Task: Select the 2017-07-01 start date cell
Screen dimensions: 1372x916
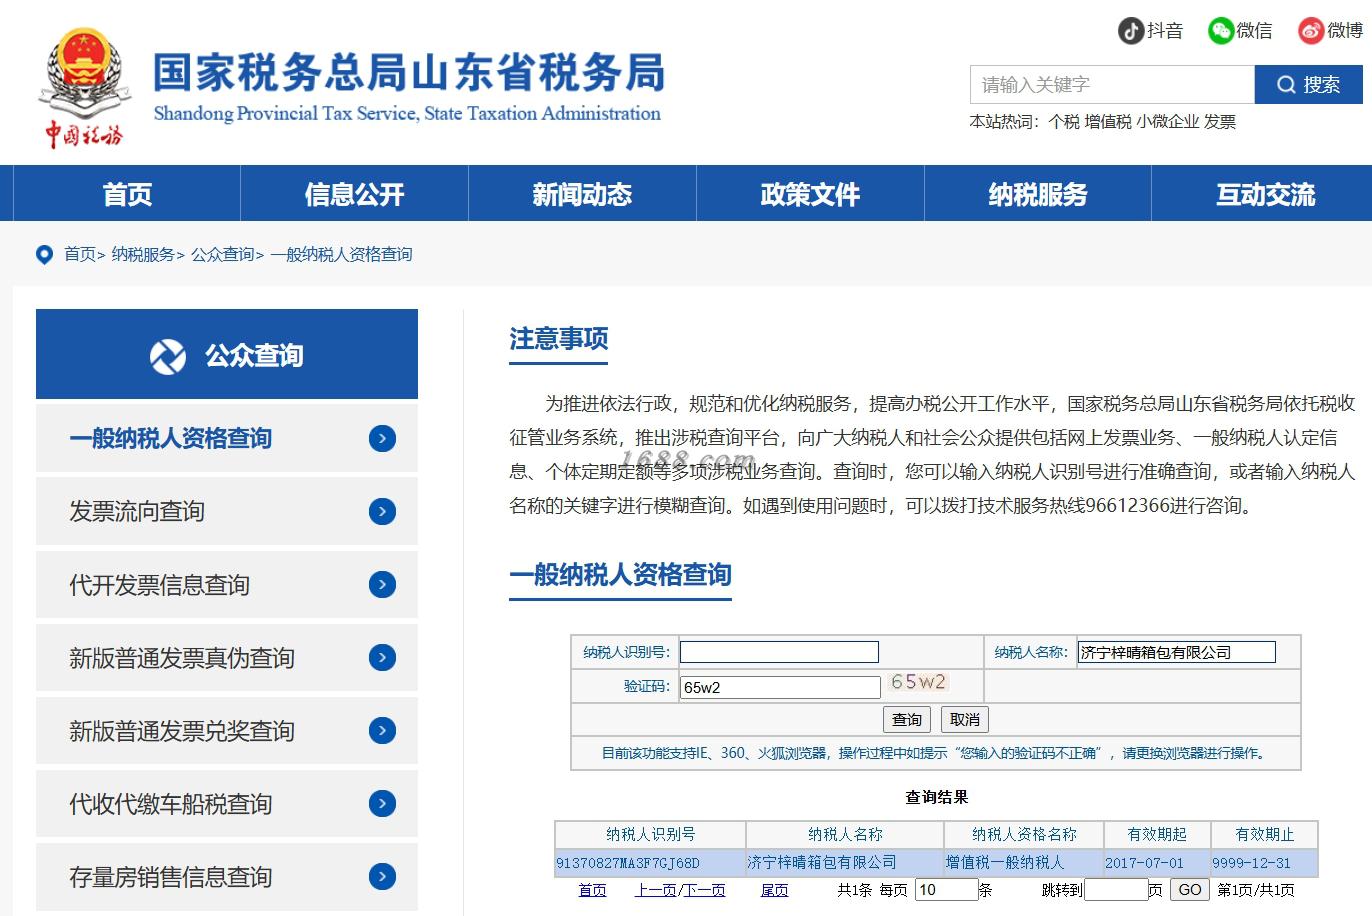Action: pyautogui.click(x=1157, y=863)
